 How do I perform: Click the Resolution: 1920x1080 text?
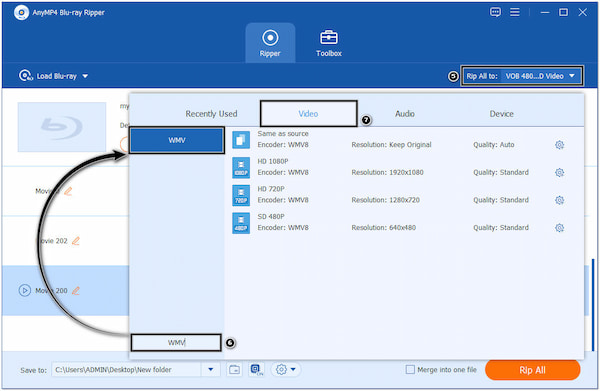coord(387,172)
